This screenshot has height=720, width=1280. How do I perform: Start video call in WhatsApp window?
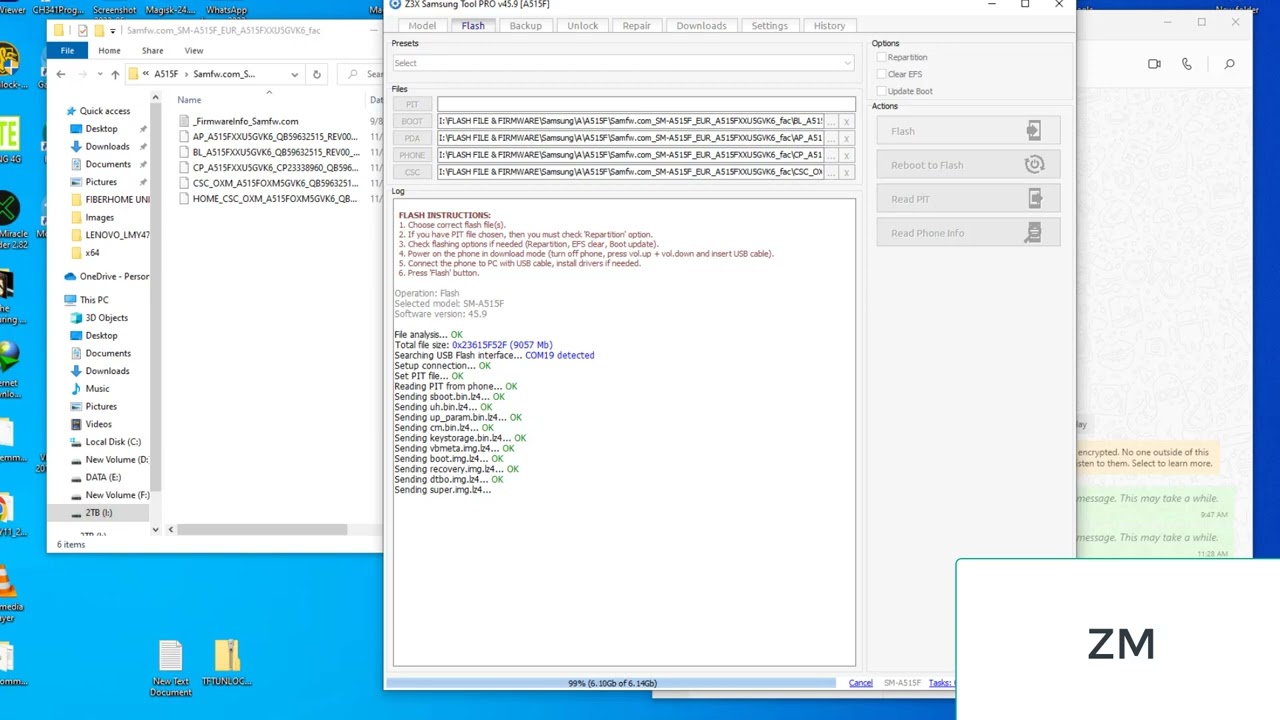(x=1154, y=64)
